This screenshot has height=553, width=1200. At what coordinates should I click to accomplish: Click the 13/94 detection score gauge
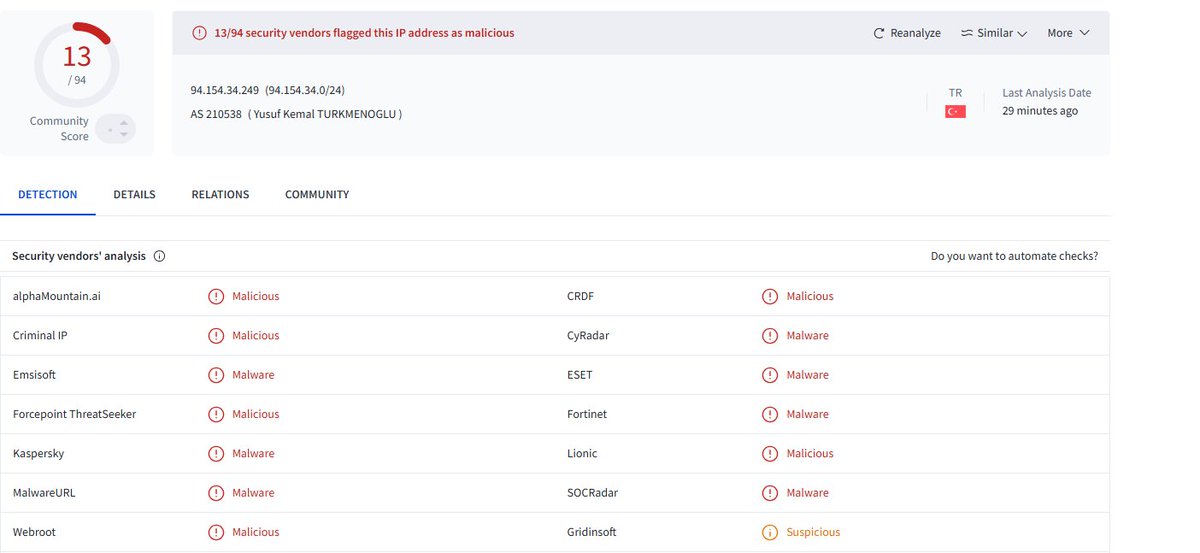coord(77,64)
